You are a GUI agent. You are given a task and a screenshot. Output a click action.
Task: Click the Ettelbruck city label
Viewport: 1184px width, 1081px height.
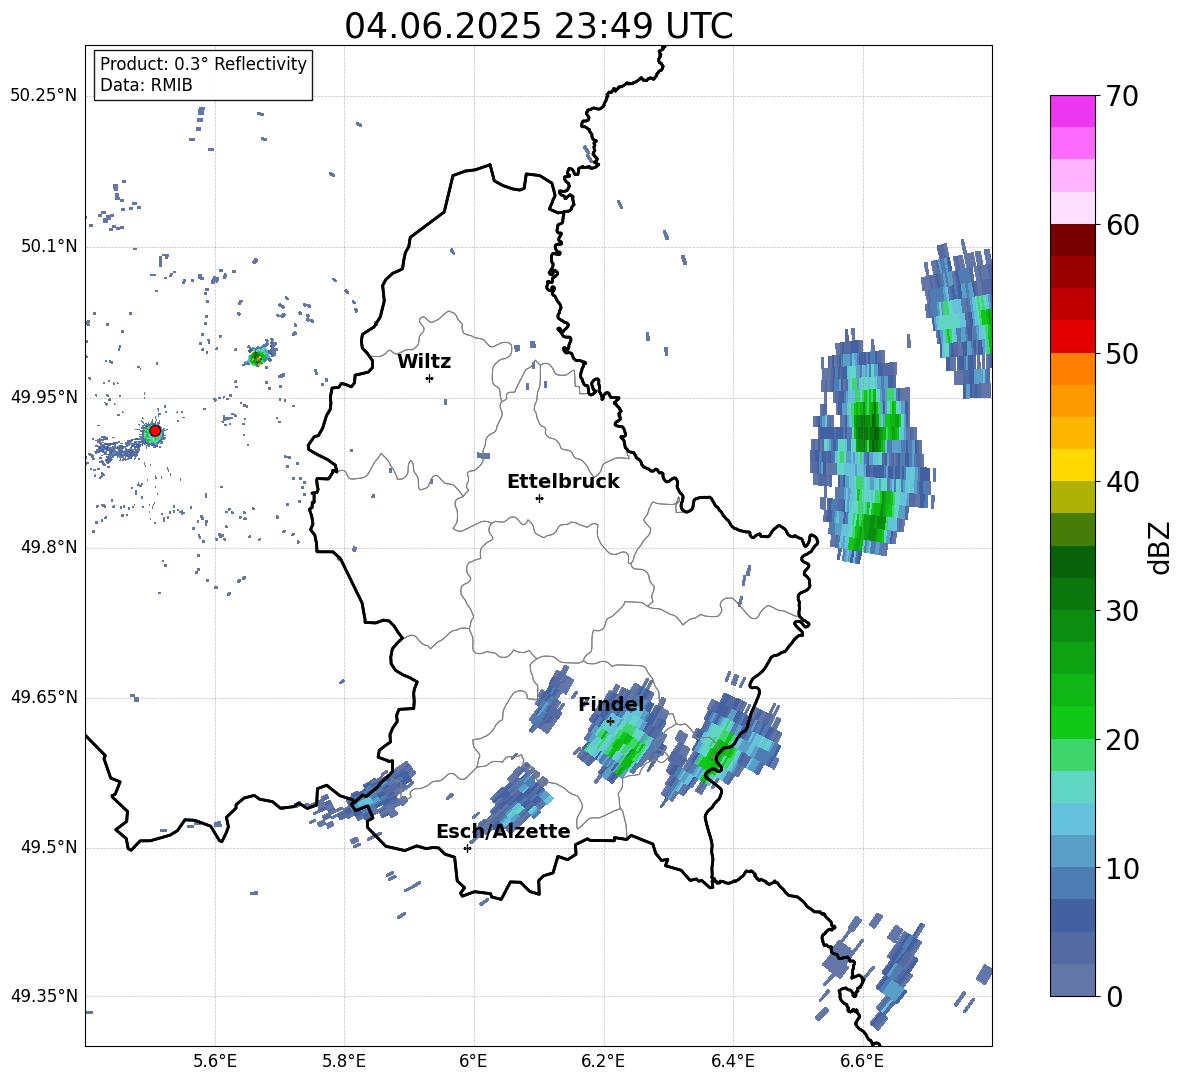click(563, 482)
